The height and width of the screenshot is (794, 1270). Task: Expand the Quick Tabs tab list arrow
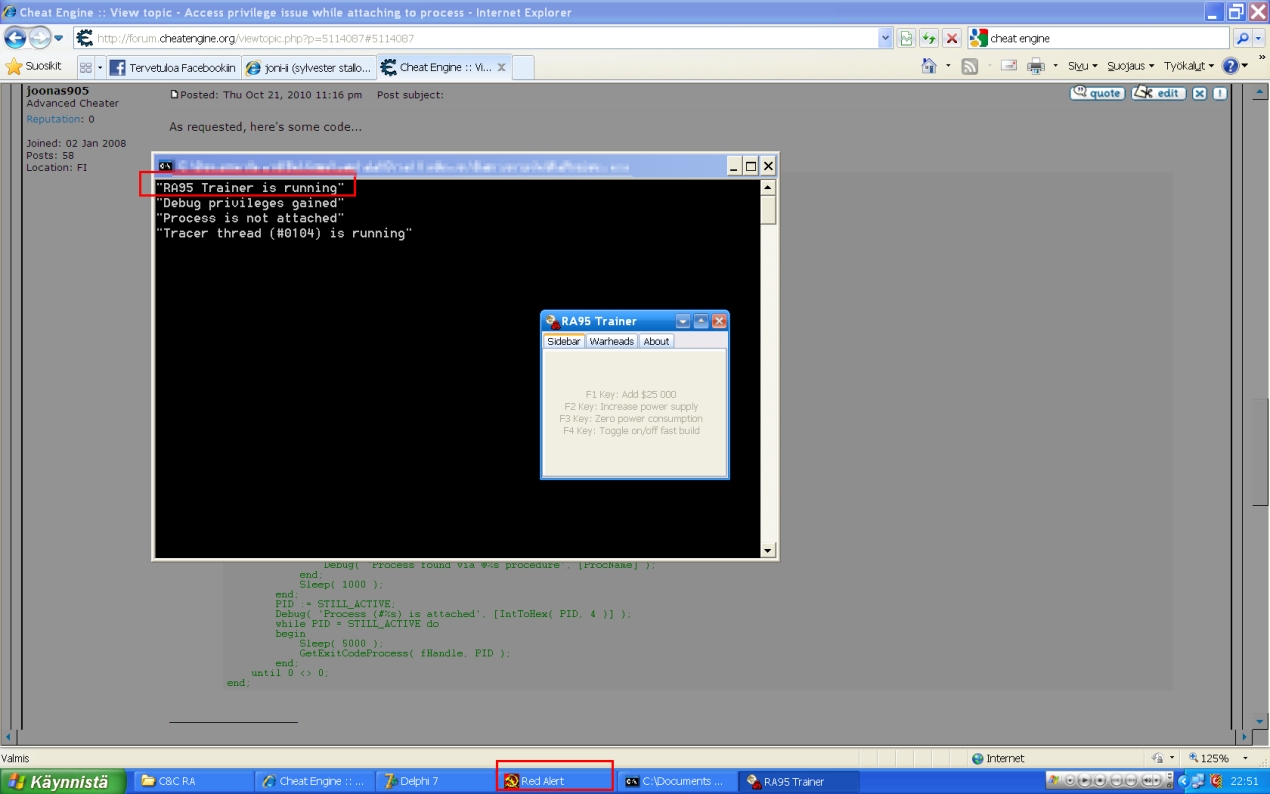[100, 67]
